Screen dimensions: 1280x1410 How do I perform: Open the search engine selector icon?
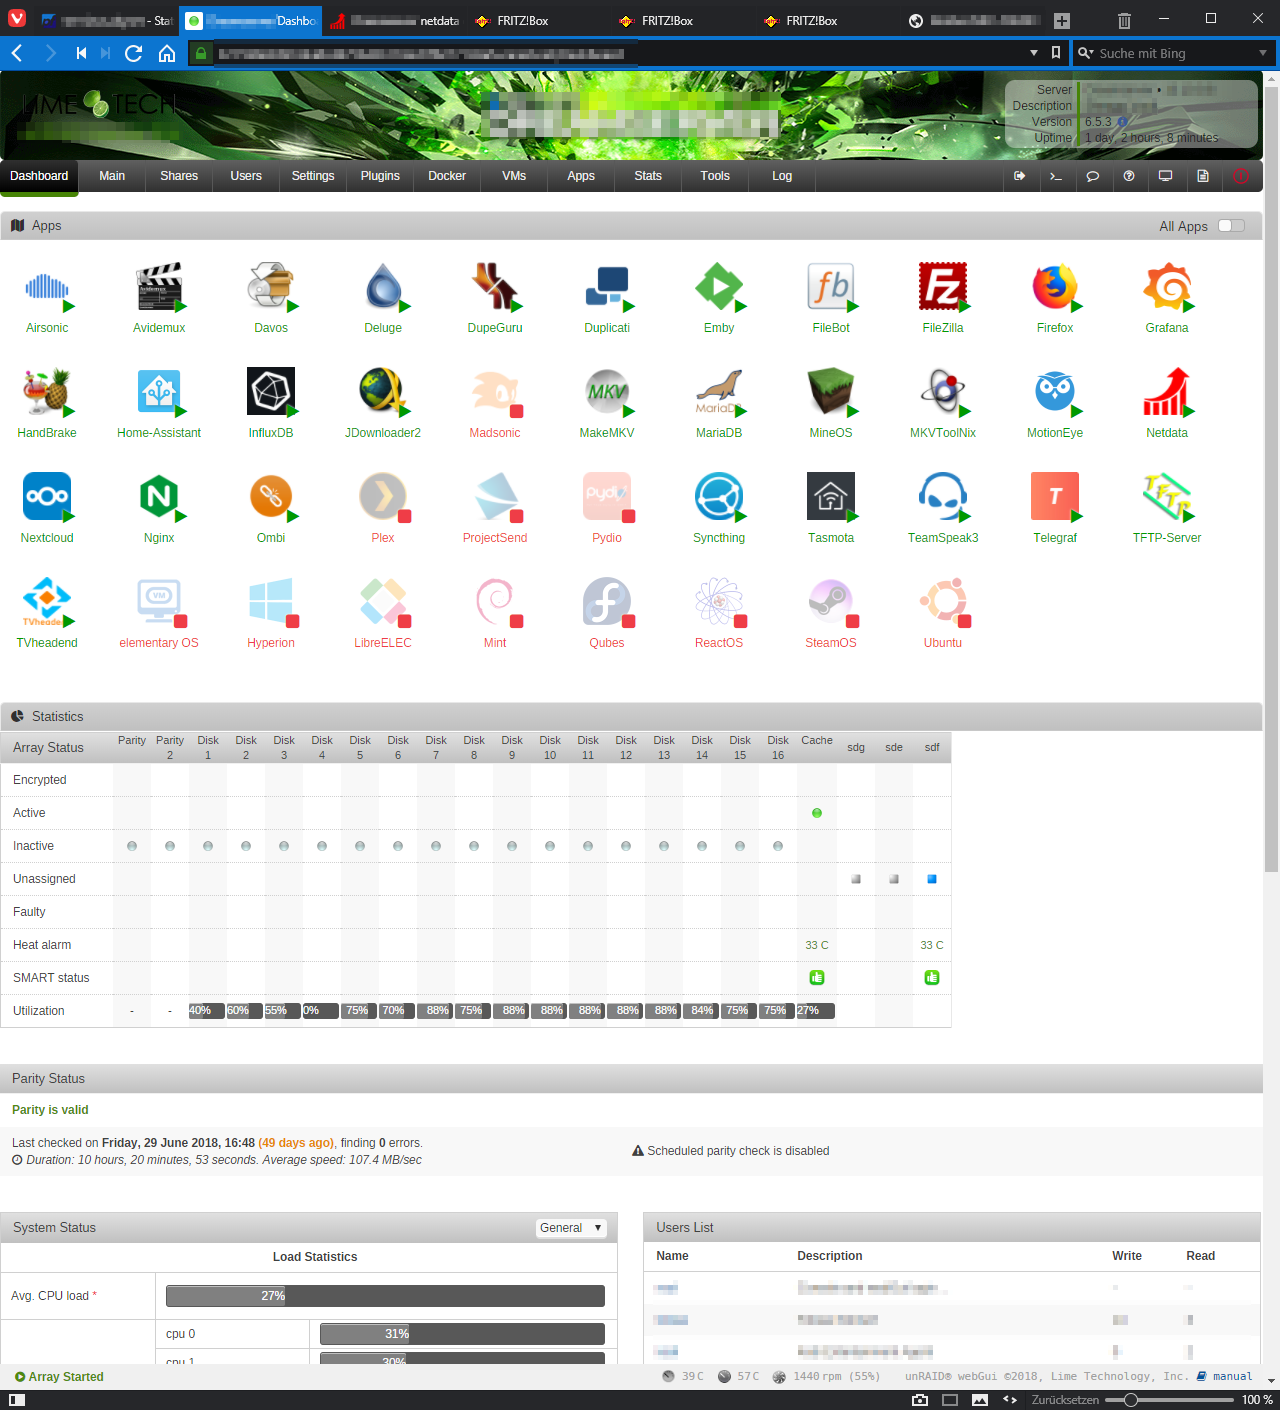1085,53
